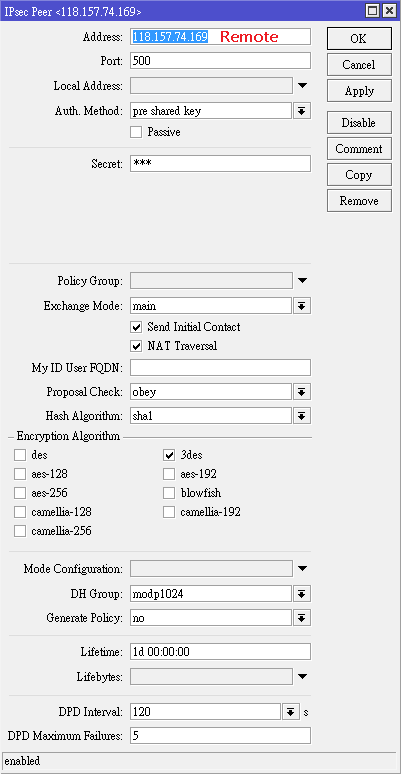401x774 pixels.
Task: Toggle the Passive checkbox
Action: point(136,132)
